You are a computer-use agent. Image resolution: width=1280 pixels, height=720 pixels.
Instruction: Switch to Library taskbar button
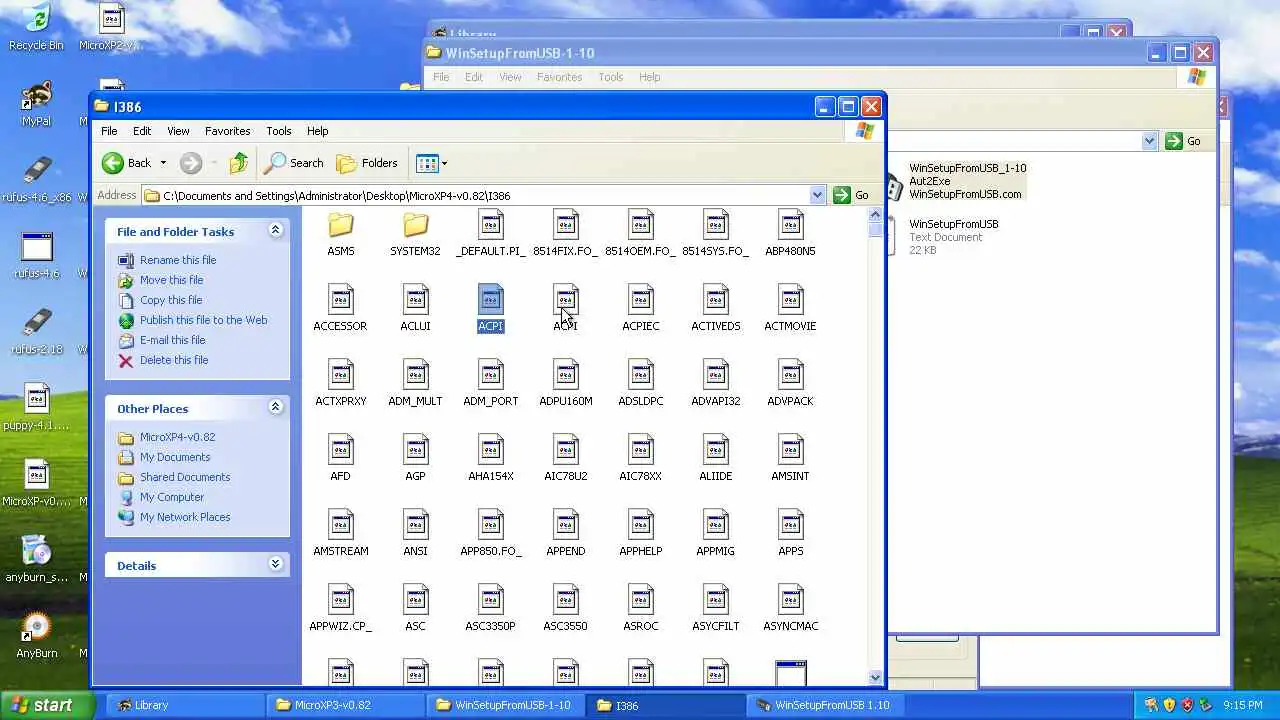(x=184, y=705)
